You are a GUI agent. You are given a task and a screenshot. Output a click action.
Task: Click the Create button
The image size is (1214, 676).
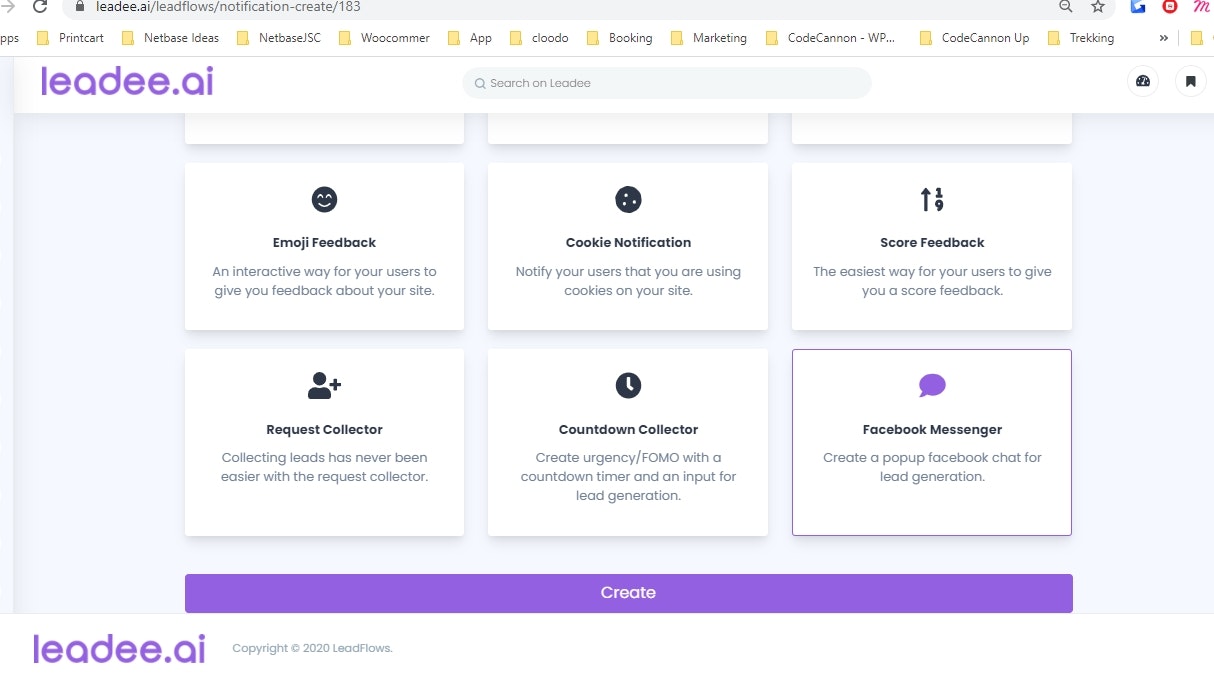click(628, 592)
